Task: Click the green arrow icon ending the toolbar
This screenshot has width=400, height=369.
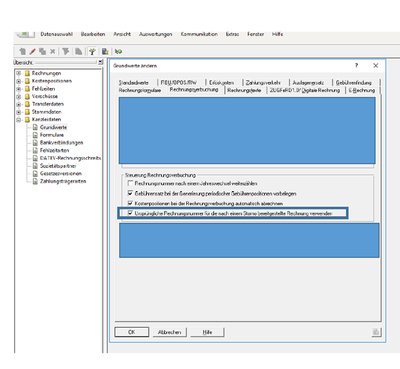Action: point(118,51)
